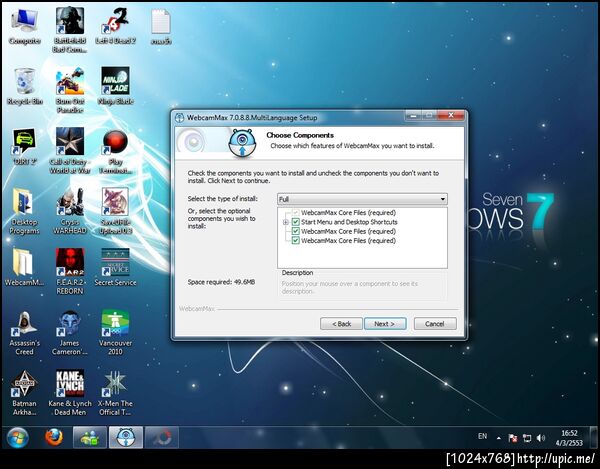Select the Play Terminat... red icon shortcut
The width and height of the screenshot is (600, 469).
(115, 151)
